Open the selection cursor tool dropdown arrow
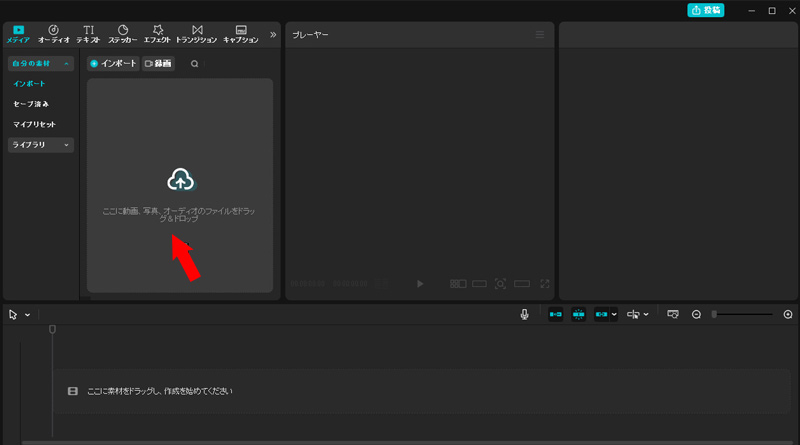The height and width of the screenshot is (445, 800). (x=27, y=315)
